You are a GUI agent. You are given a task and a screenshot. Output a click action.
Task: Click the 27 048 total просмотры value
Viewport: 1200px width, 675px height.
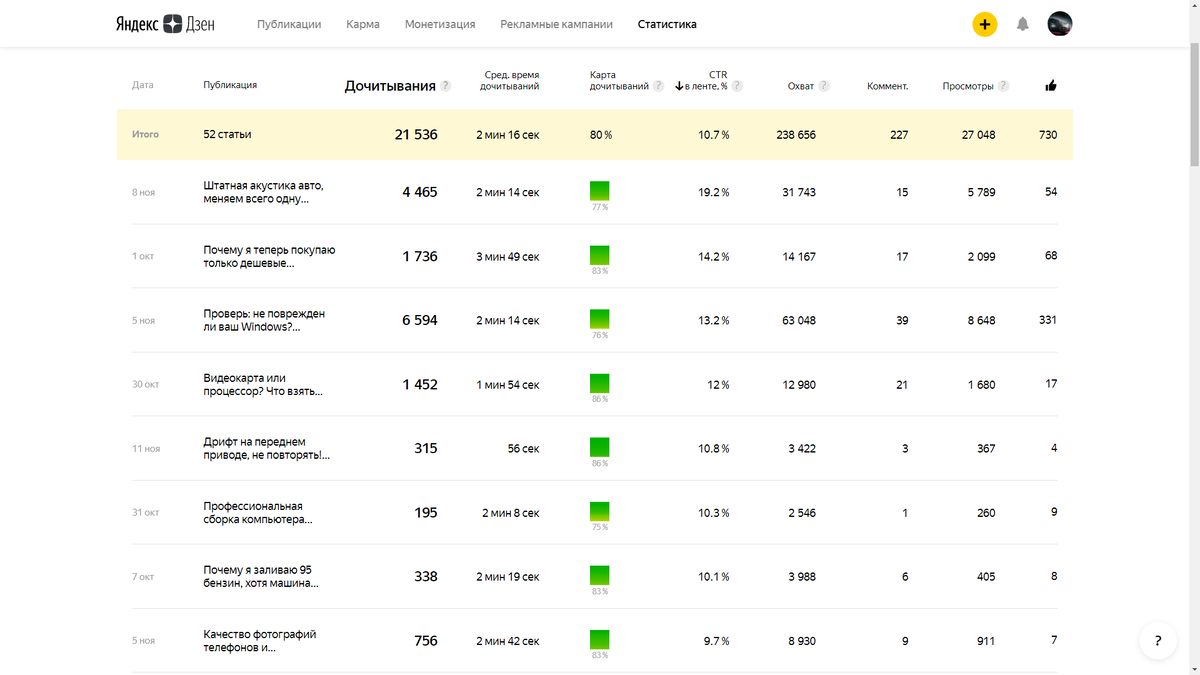click(979, 134)
